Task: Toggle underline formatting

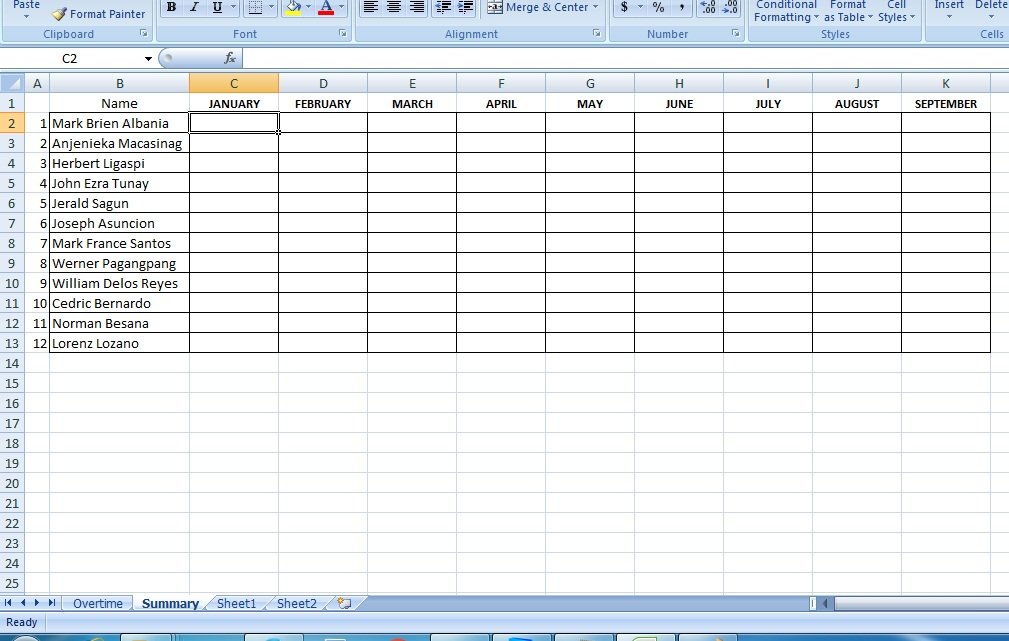Action: [x=217, y=8]
